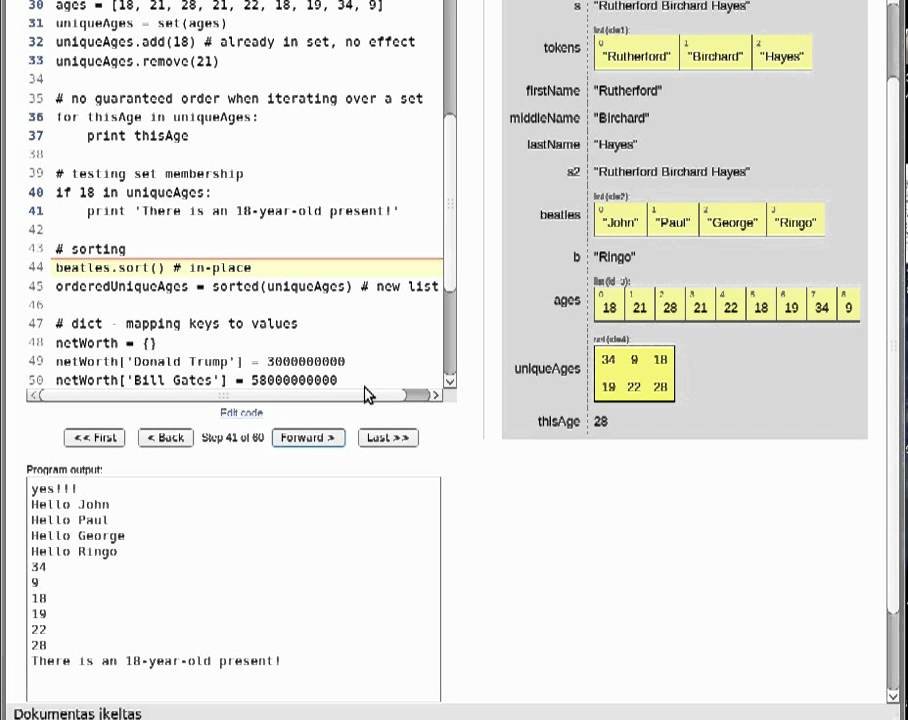Click the code pane horizontal scrollbar track
908x720 pixels.
(x=235, y=395)
